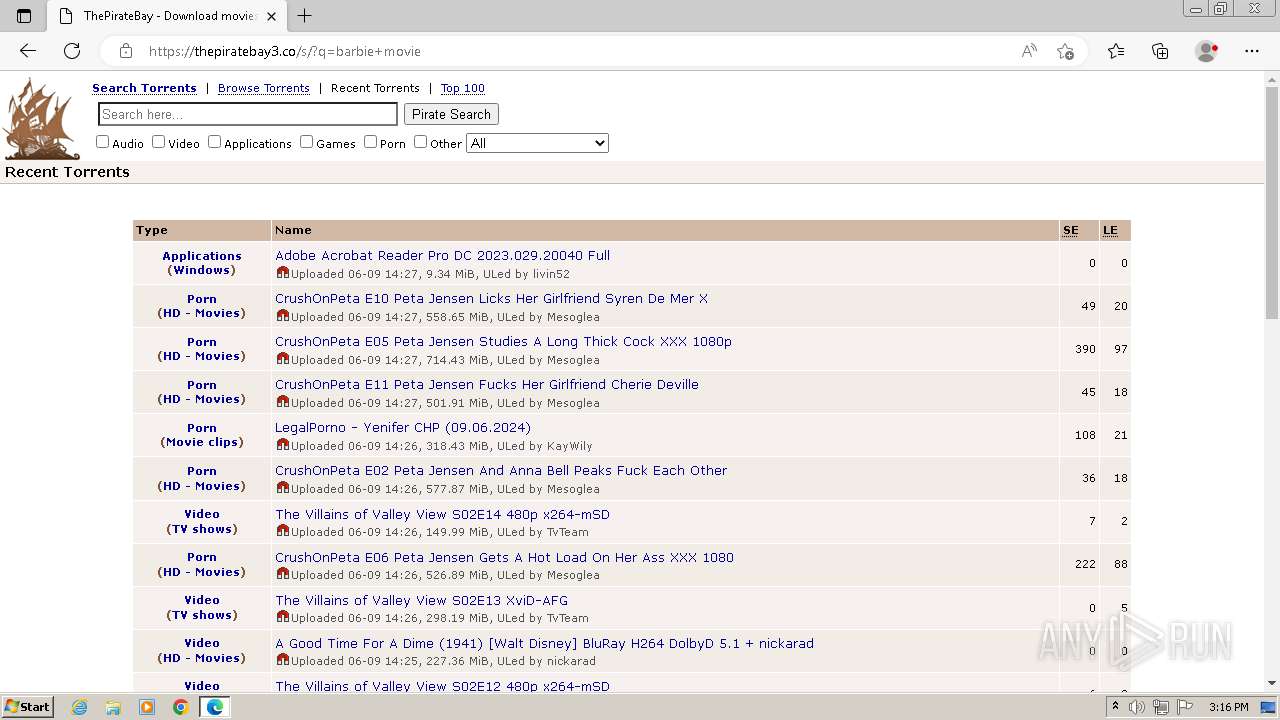The width and height of the screenshot is (1280, 720).
Task: Go back with the browser back arrow
Action: click(x=28, y=51)
